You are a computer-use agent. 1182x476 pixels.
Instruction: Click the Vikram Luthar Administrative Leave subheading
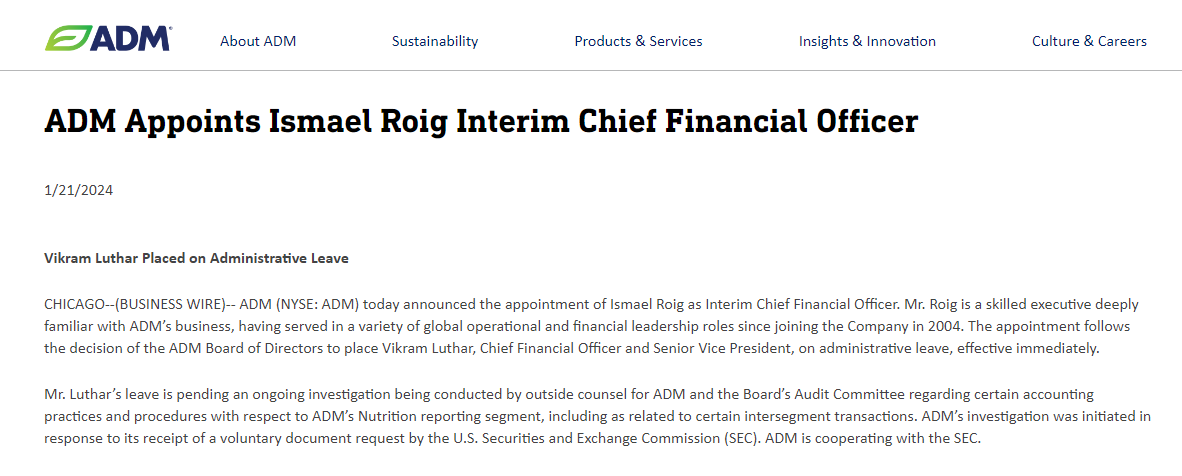pyautogui.click(x=196, y=258)
